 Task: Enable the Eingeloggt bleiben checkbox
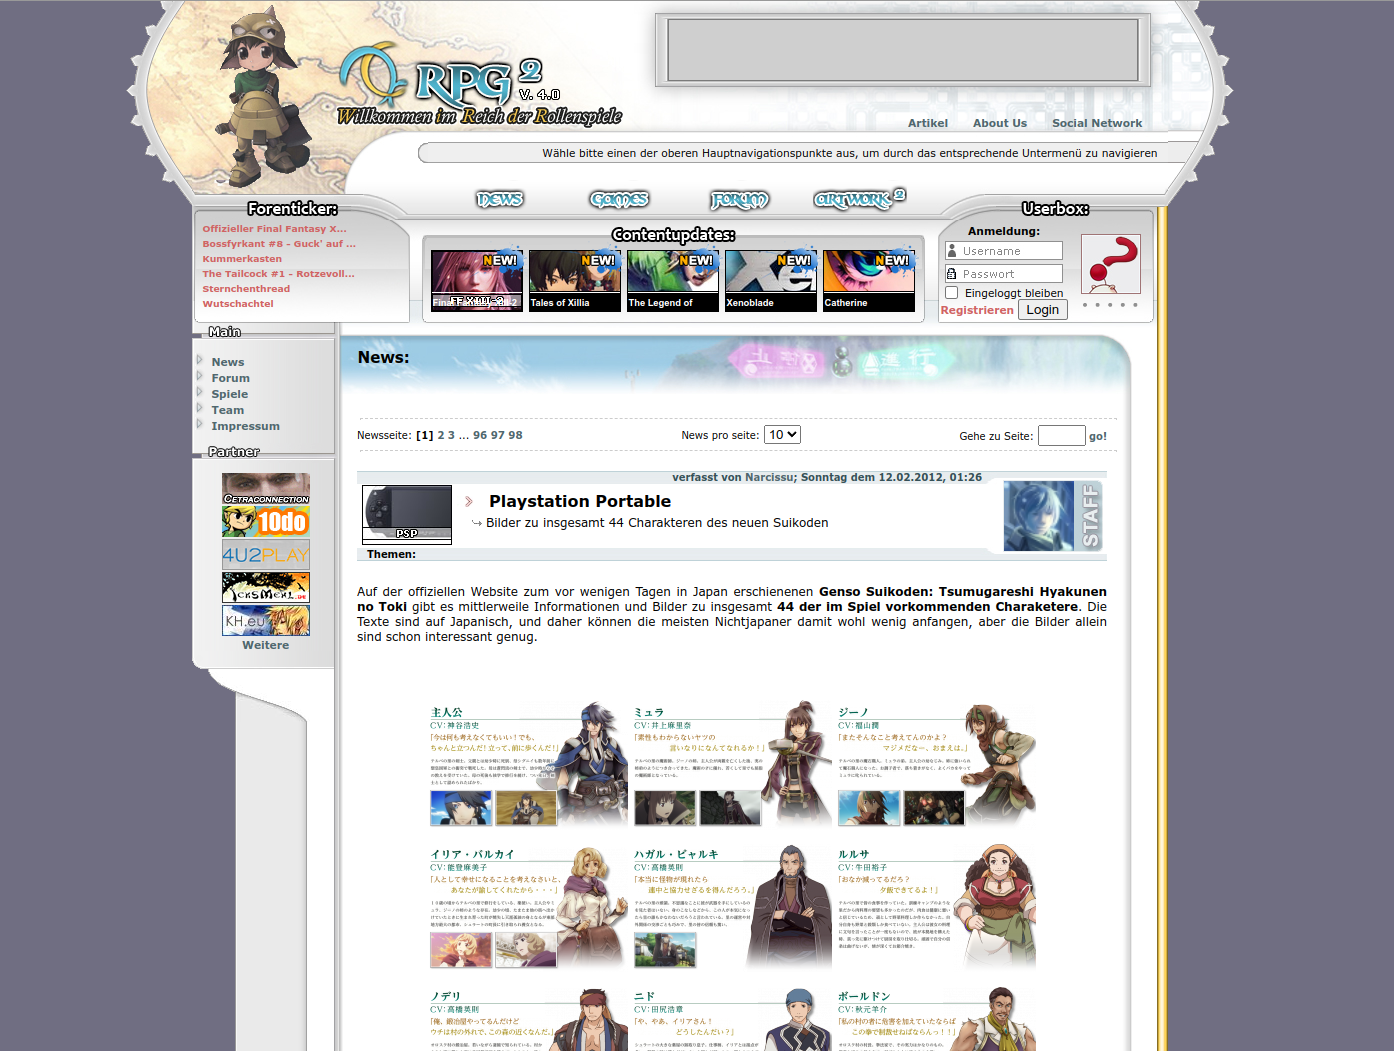coord(952,293)
